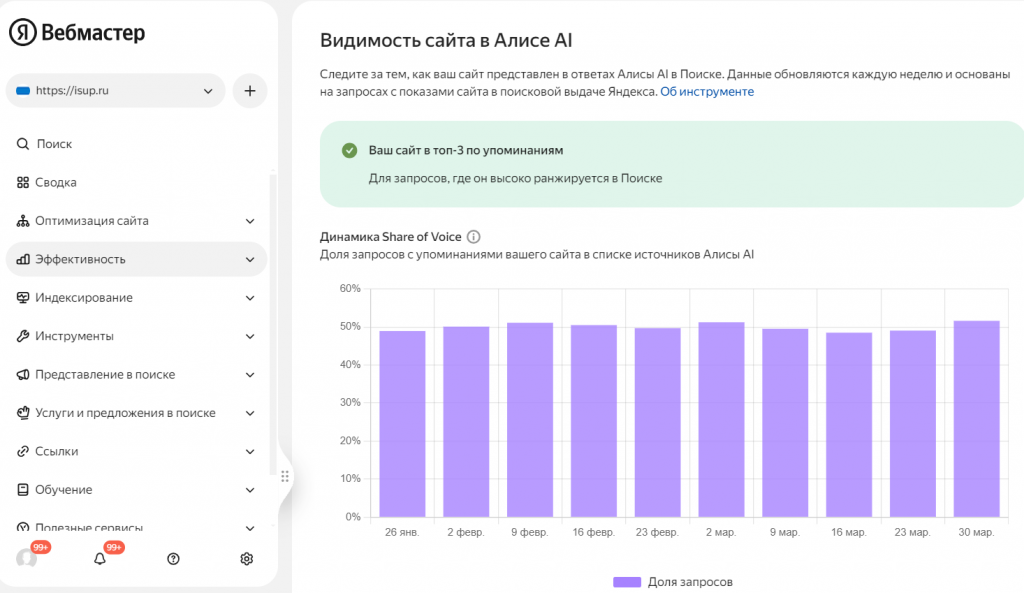
Task: Toggle the Доля запросов legend swatch
Action: point(627,582)
